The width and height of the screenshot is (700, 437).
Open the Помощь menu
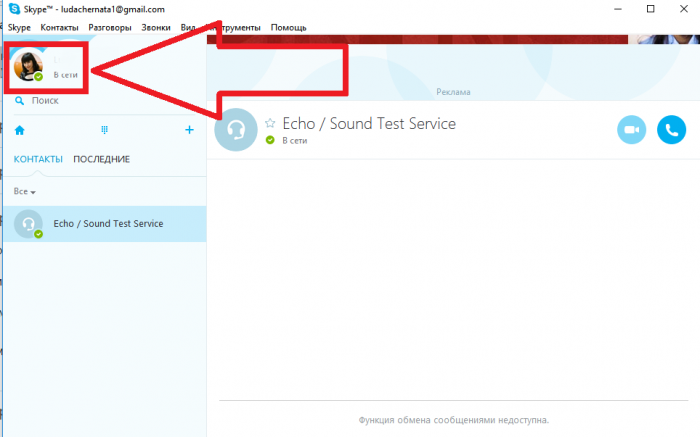(x=291, y=28)
